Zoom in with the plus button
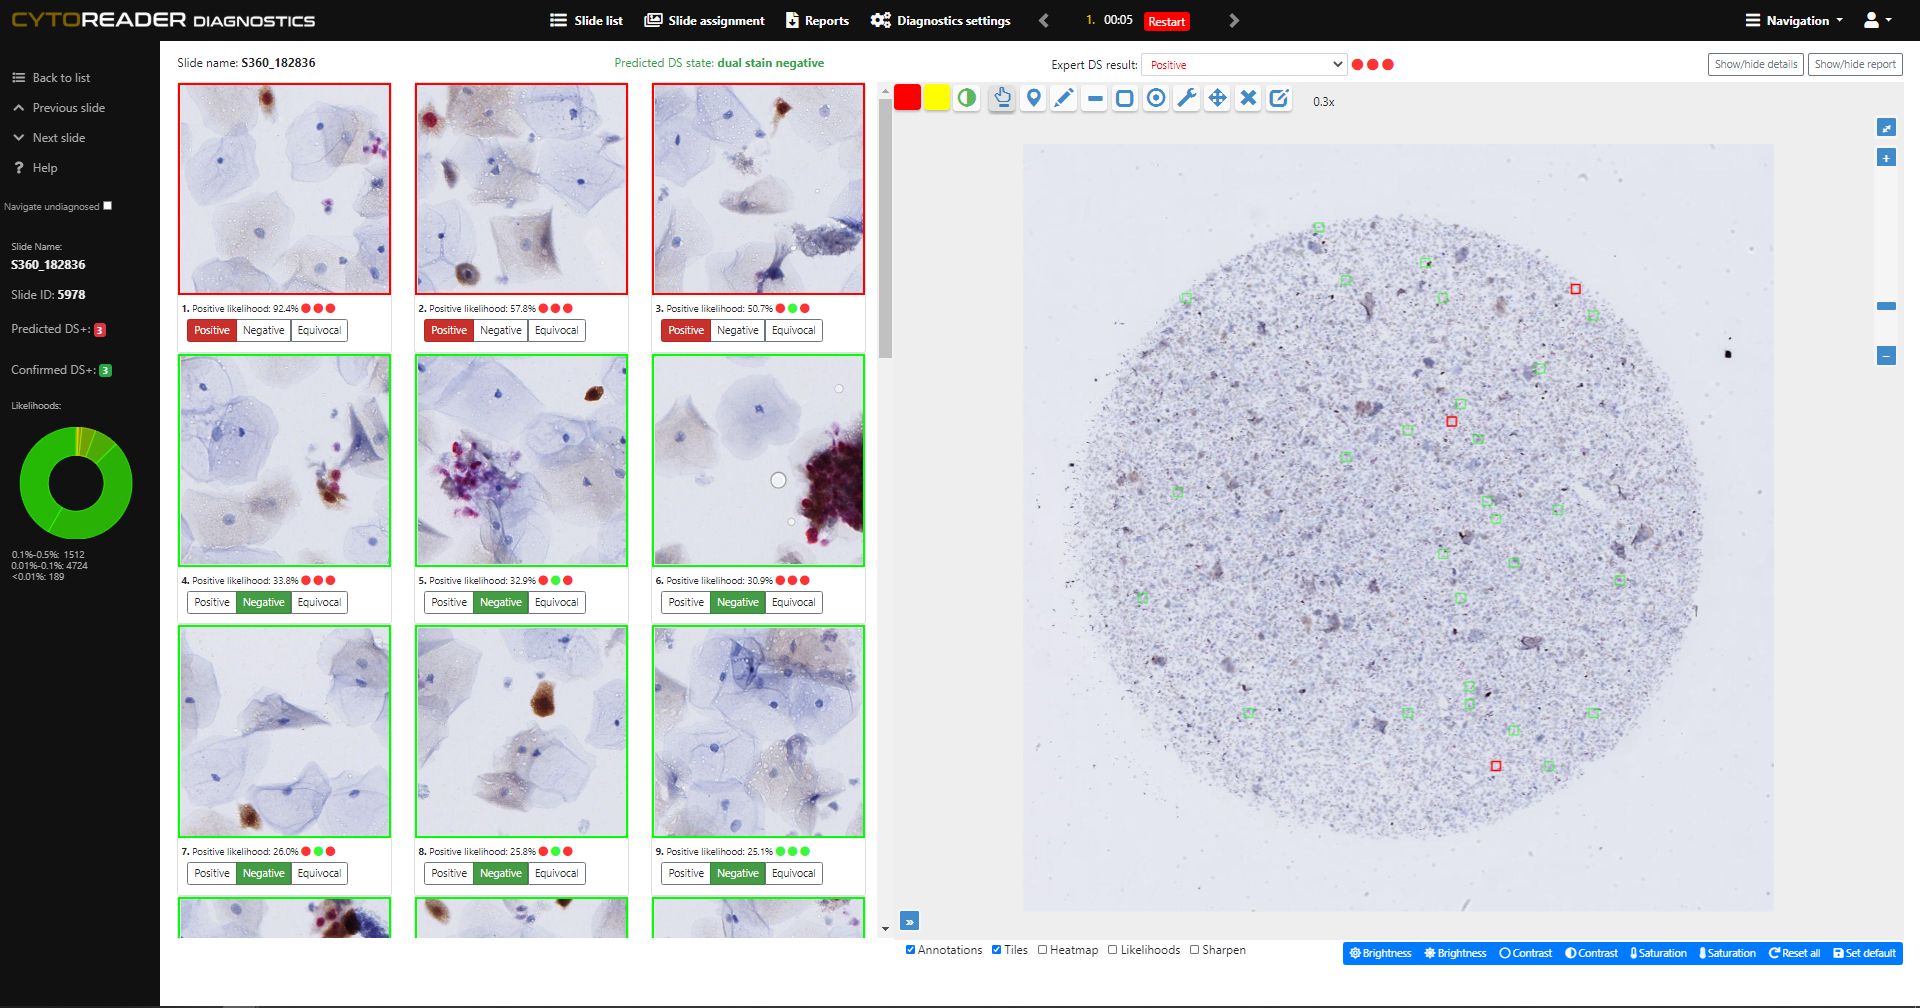Screen dimensions: 1920x1008 coord(1886,158)
